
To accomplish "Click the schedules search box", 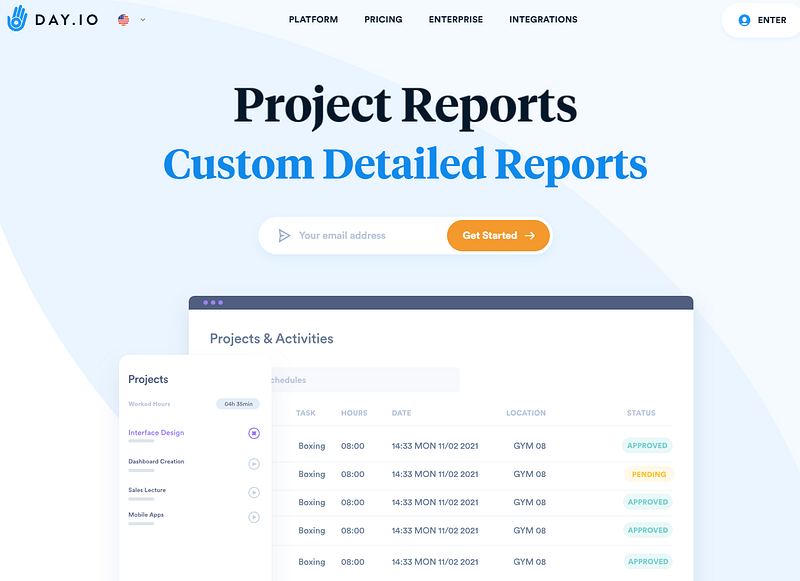I will (365, 380).
